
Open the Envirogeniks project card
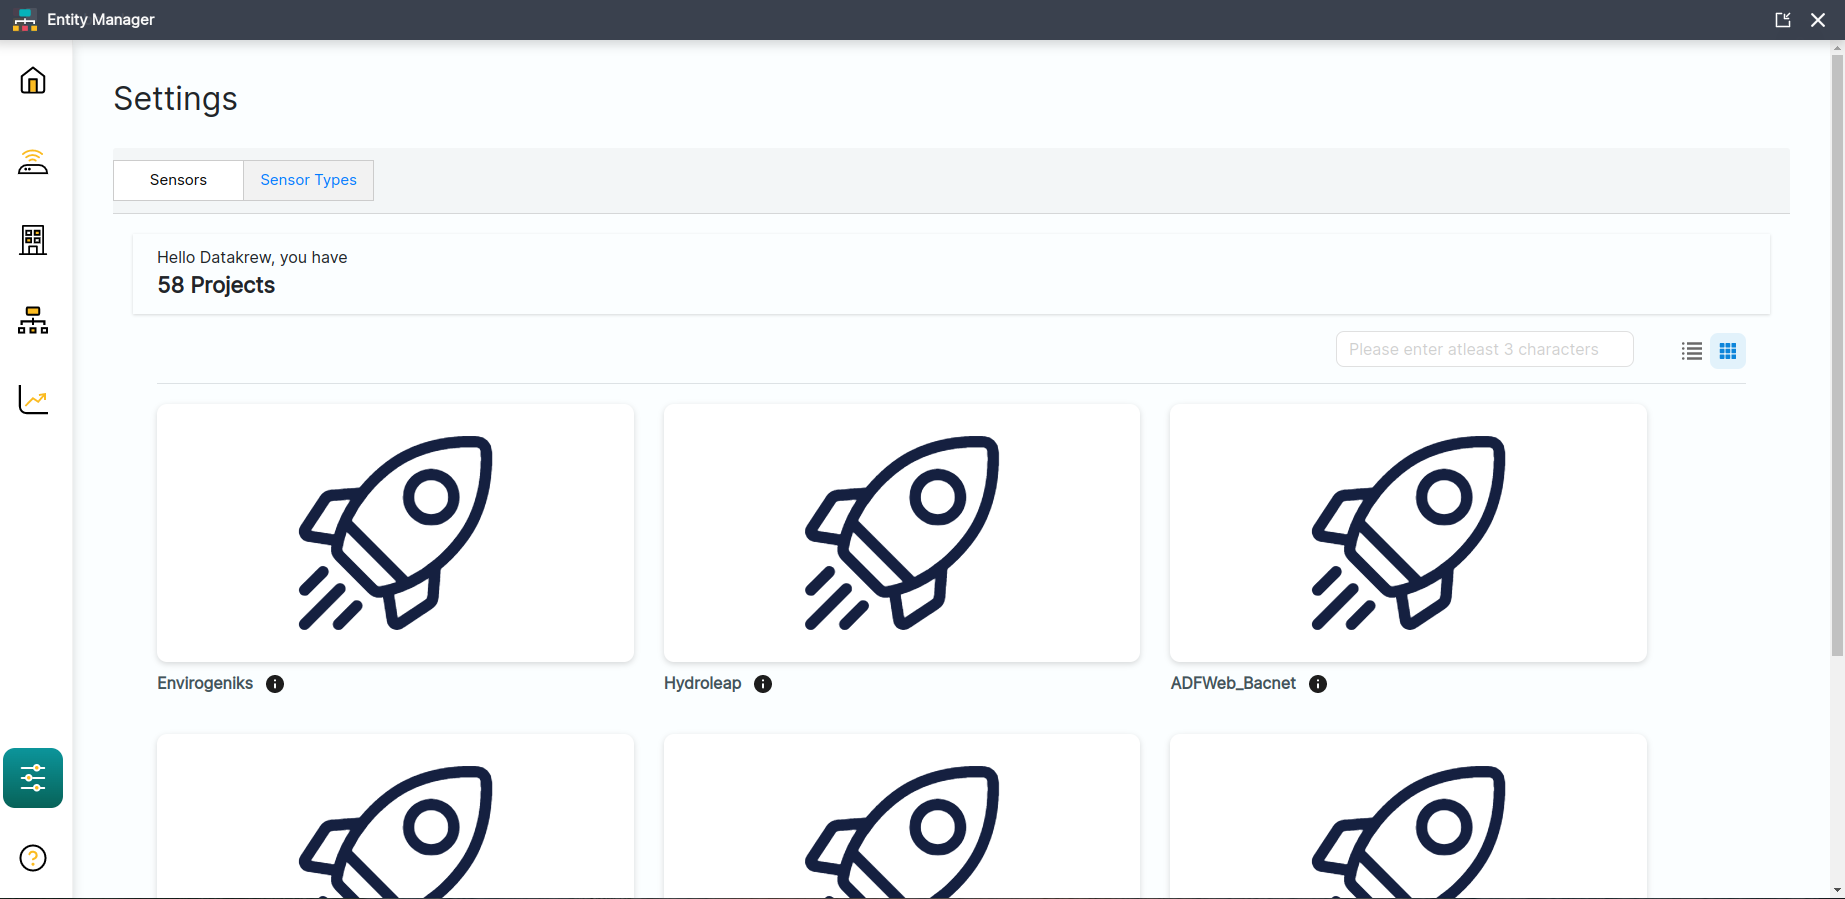pyautogui.click(x=395, y=532)
